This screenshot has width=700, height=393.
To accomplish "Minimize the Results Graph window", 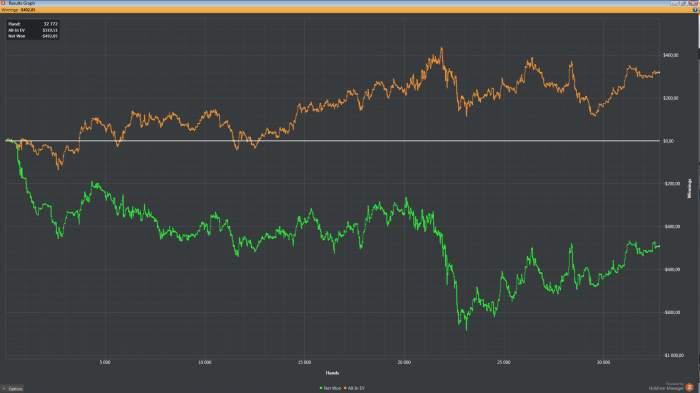I will coord(674,3).
